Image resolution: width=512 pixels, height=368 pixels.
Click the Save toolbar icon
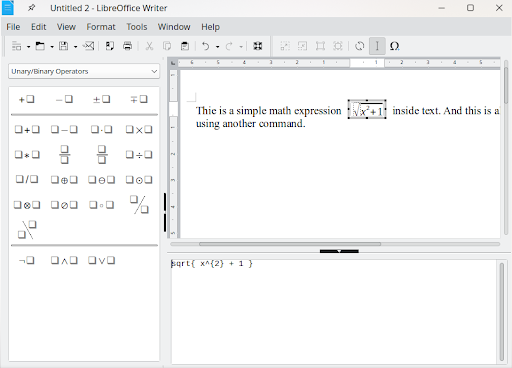tap(63, 46)
